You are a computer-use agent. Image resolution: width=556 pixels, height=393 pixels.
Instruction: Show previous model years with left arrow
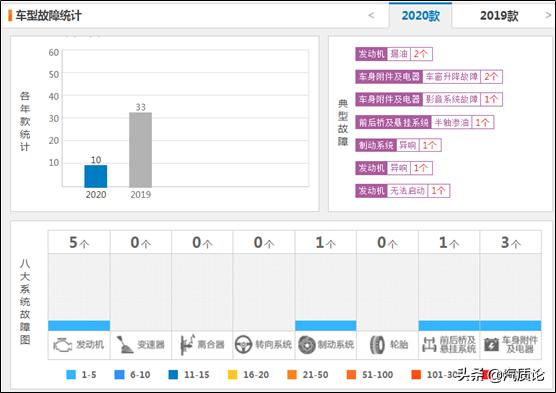click(371, 15)
